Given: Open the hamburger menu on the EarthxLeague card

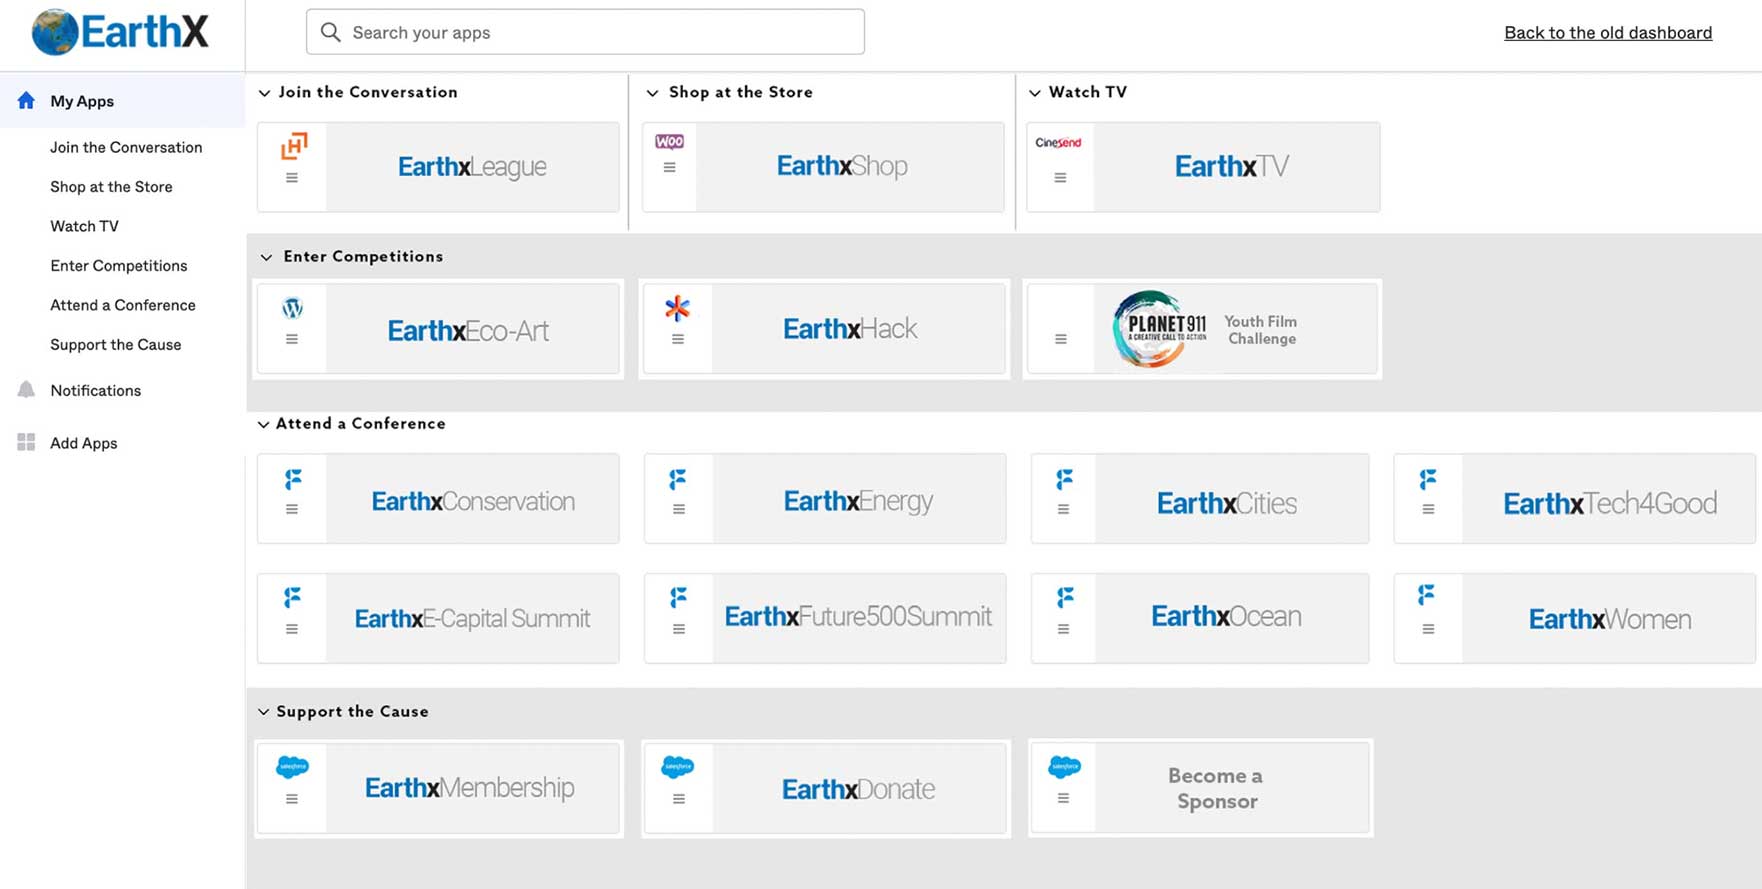Looking at the screenshot, I should [x=292, y=178].
